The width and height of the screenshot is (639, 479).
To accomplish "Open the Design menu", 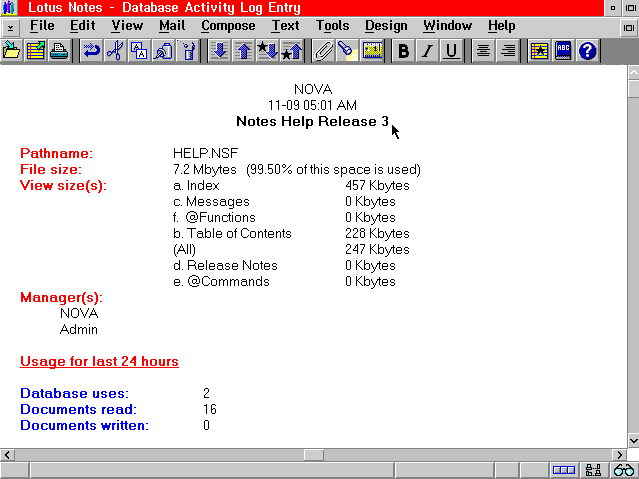I will [x=386, y=26].
